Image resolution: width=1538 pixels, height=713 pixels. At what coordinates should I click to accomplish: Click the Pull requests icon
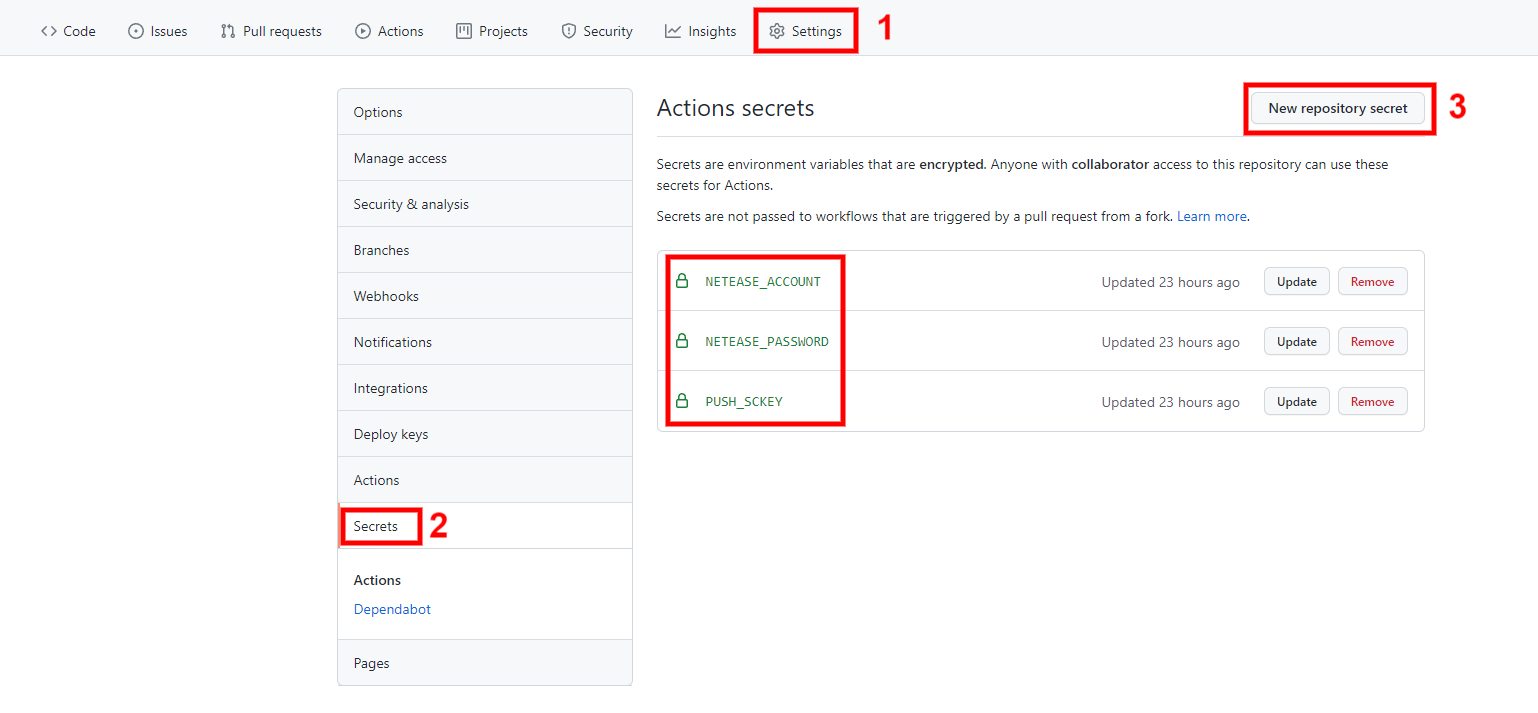pyautogui.click(x=228, y=31)
